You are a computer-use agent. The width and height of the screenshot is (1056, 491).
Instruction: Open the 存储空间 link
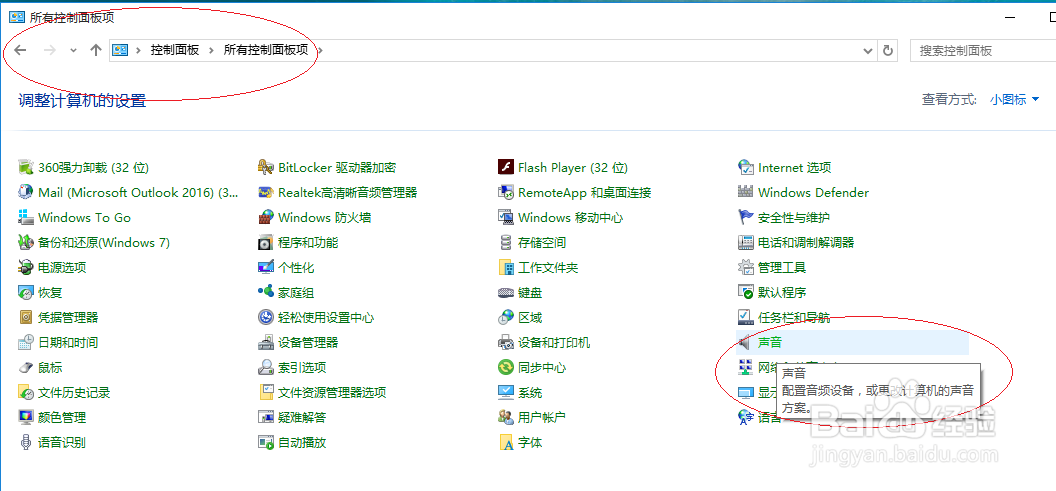pyautogui.click(x=541, y=242)
